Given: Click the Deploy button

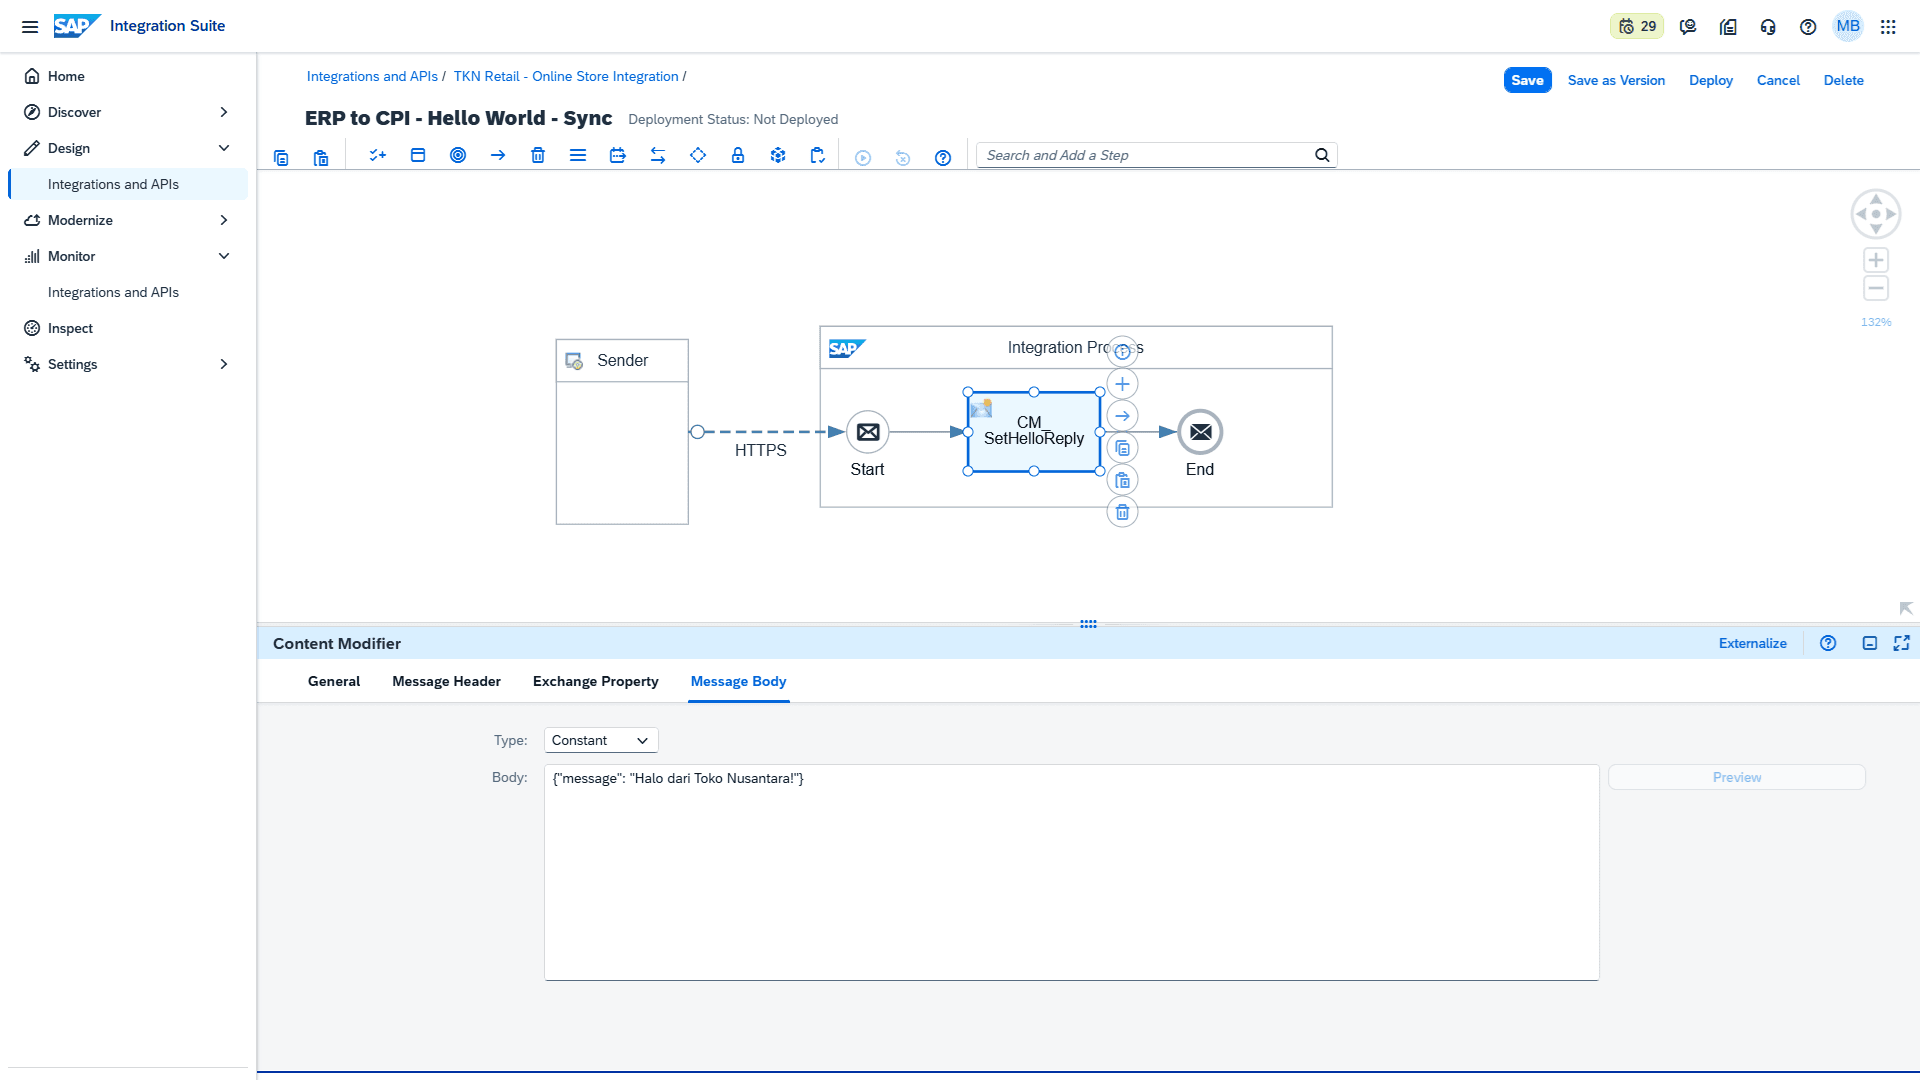Looking at the screenshot, I should click(x=1711, y=80).
